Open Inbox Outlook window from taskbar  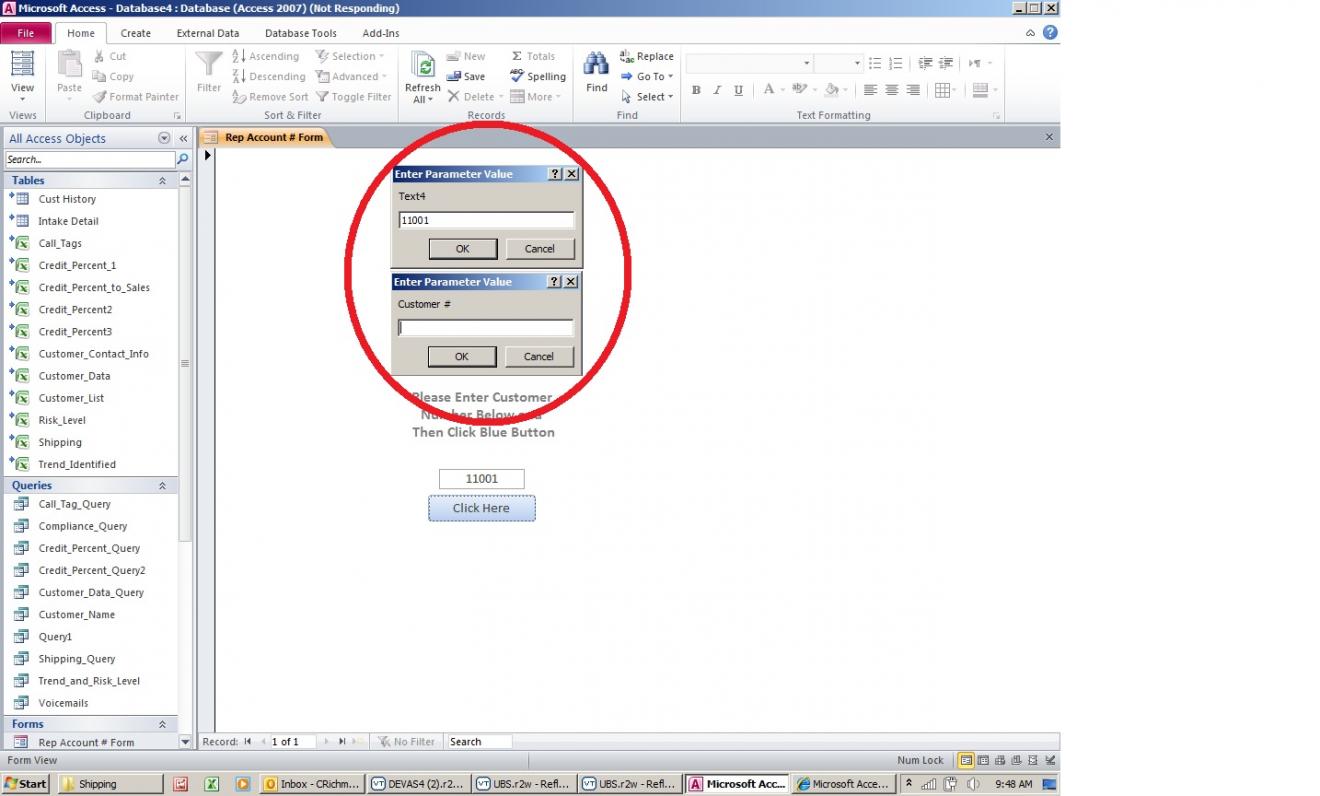(x=312, y=784)
